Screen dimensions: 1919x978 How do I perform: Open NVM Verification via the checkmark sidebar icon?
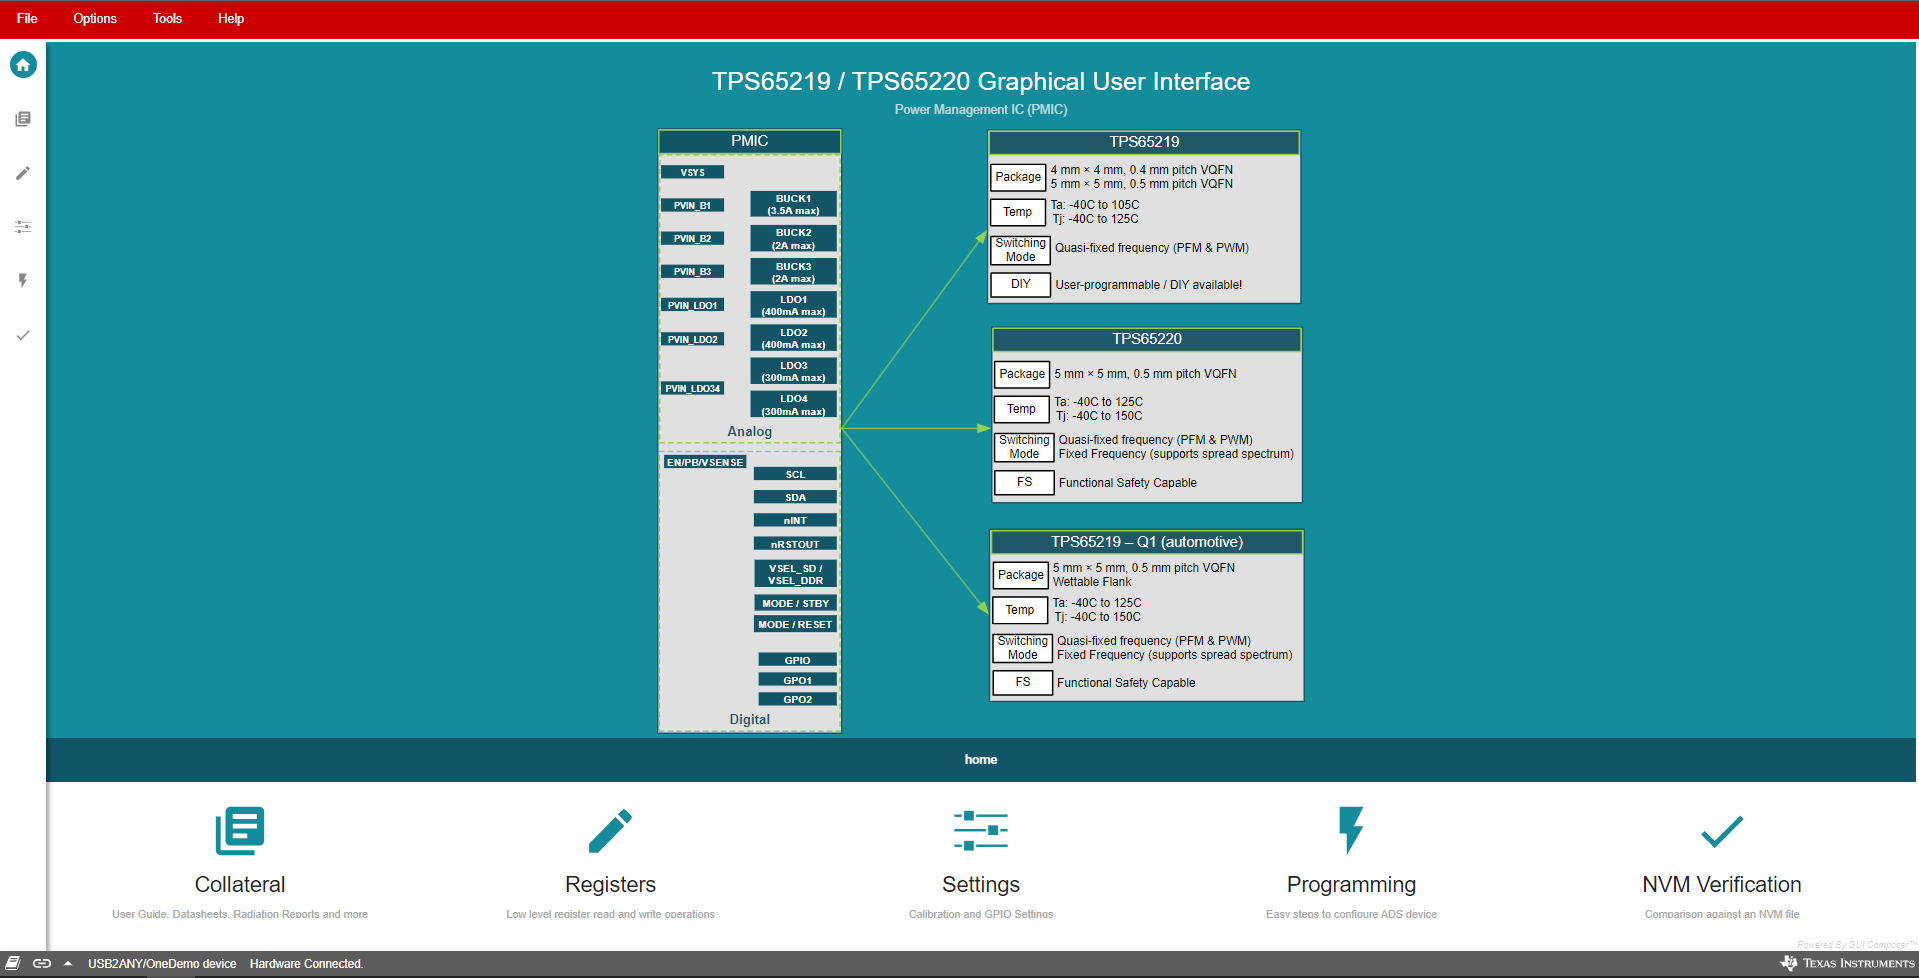point(22,336)
